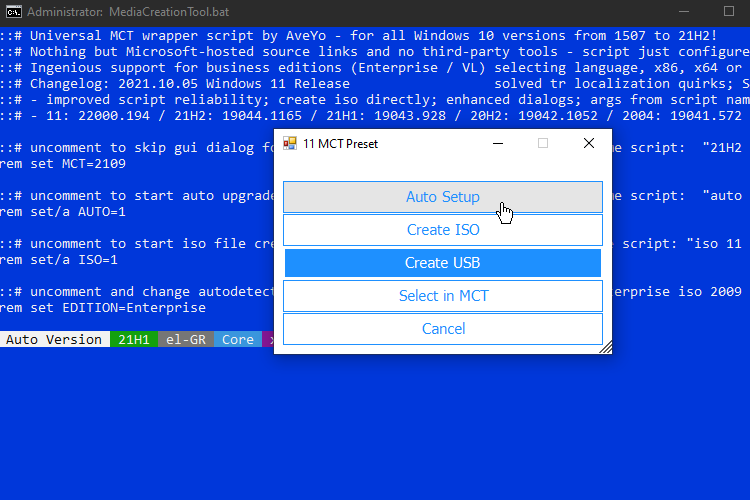
Task: Click the "Changelog: 2021.10.05 Windows 11 Release" text
Action: coord(190,84)
